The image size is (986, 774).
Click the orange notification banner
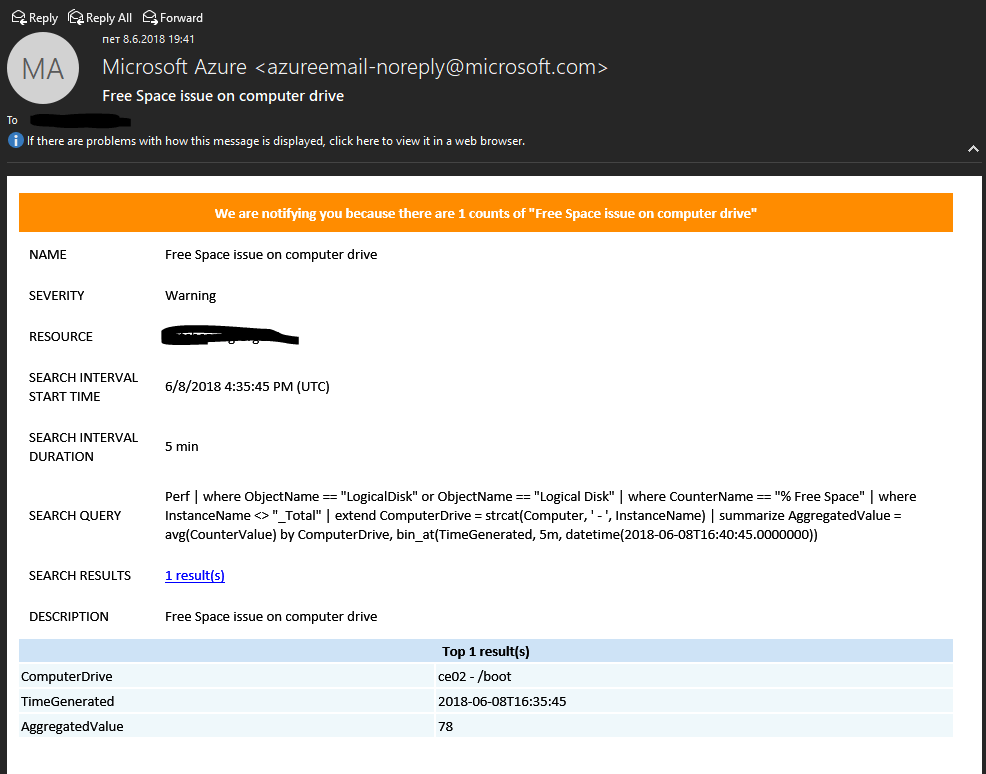[485, 213]
